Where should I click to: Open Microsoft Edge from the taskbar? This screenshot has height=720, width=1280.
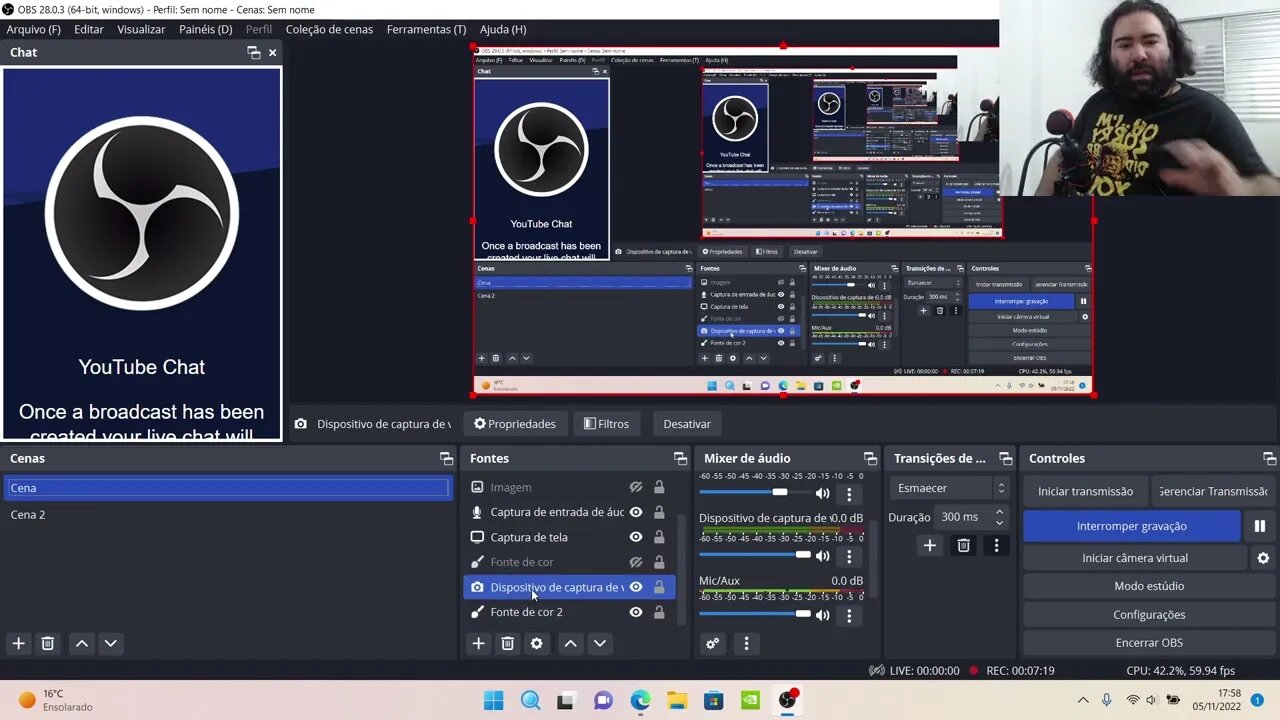coord(640,700)
